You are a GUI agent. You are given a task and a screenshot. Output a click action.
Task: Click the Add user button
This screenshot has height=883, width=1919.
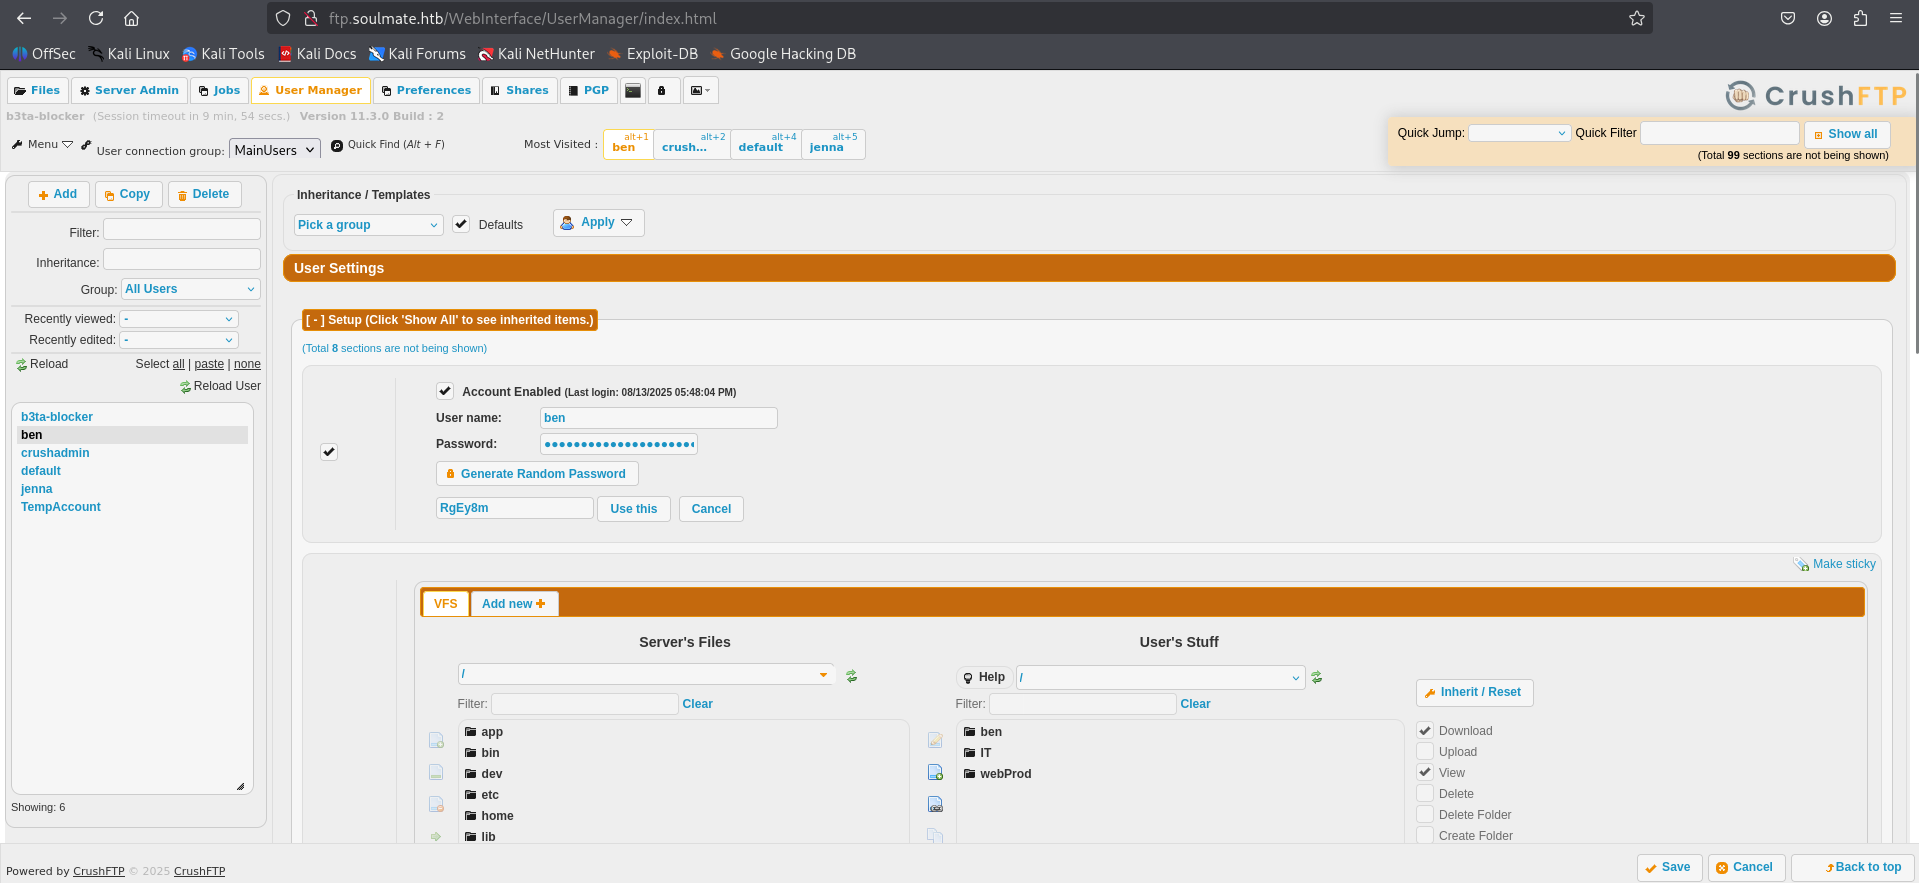58,194
